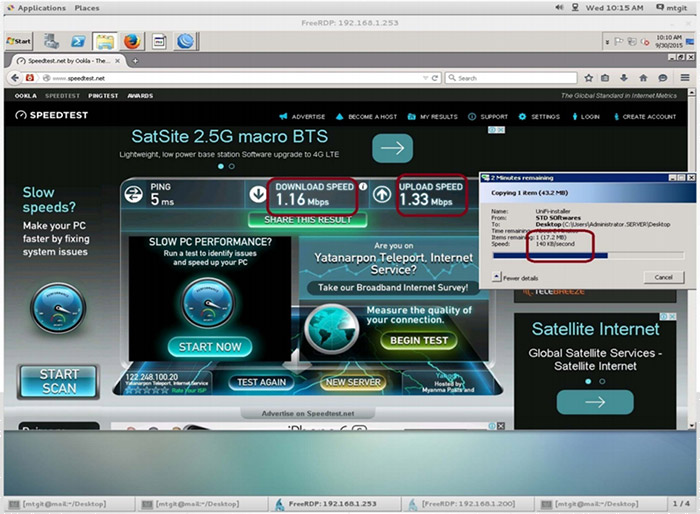Close the Speedtest.net tab

click(117, 61)
